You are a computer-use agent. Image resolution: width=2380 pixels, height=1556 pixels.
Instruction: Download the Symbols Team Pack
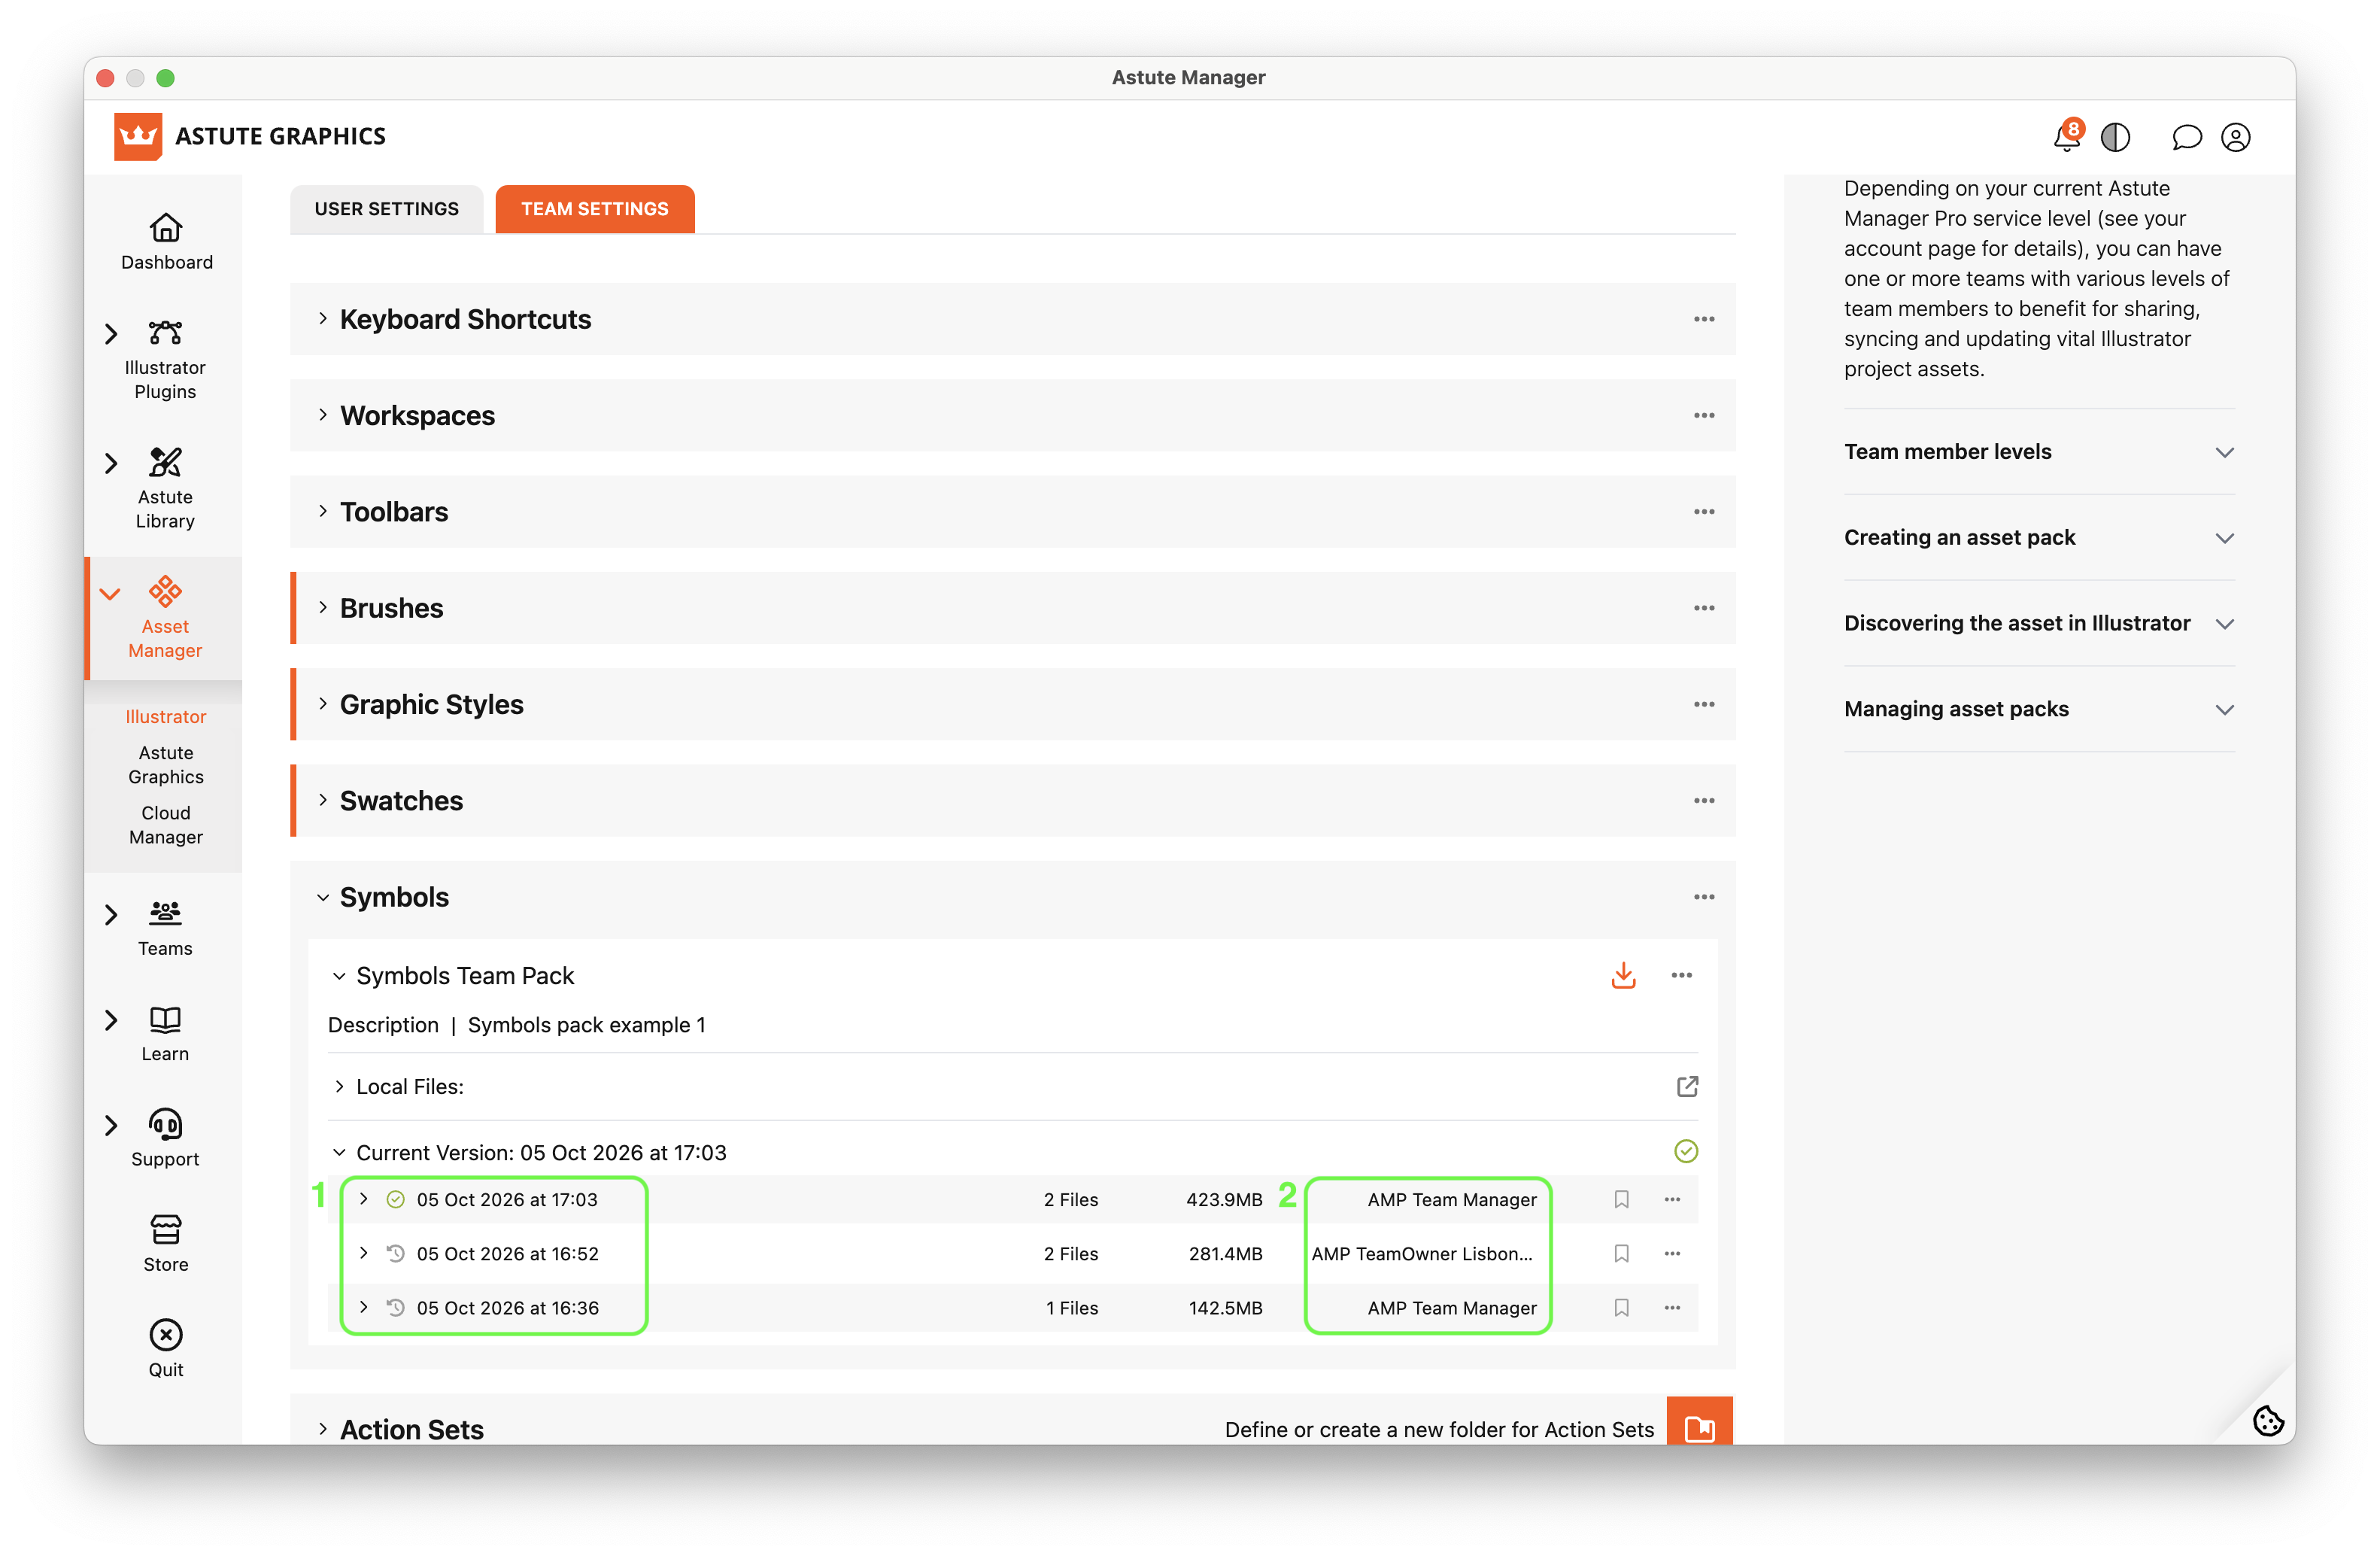click(x=1623, y=975)
